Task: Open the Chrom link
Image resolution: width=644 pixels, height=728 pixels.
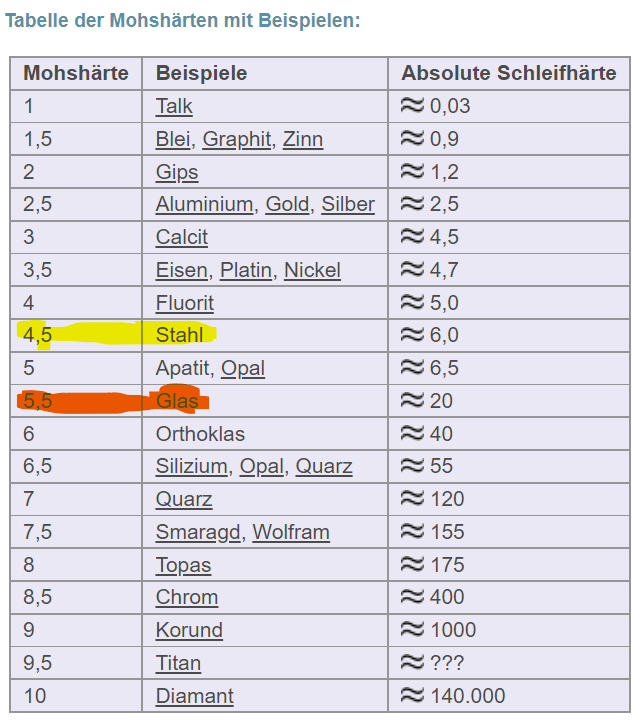Action: click(186, 597)
